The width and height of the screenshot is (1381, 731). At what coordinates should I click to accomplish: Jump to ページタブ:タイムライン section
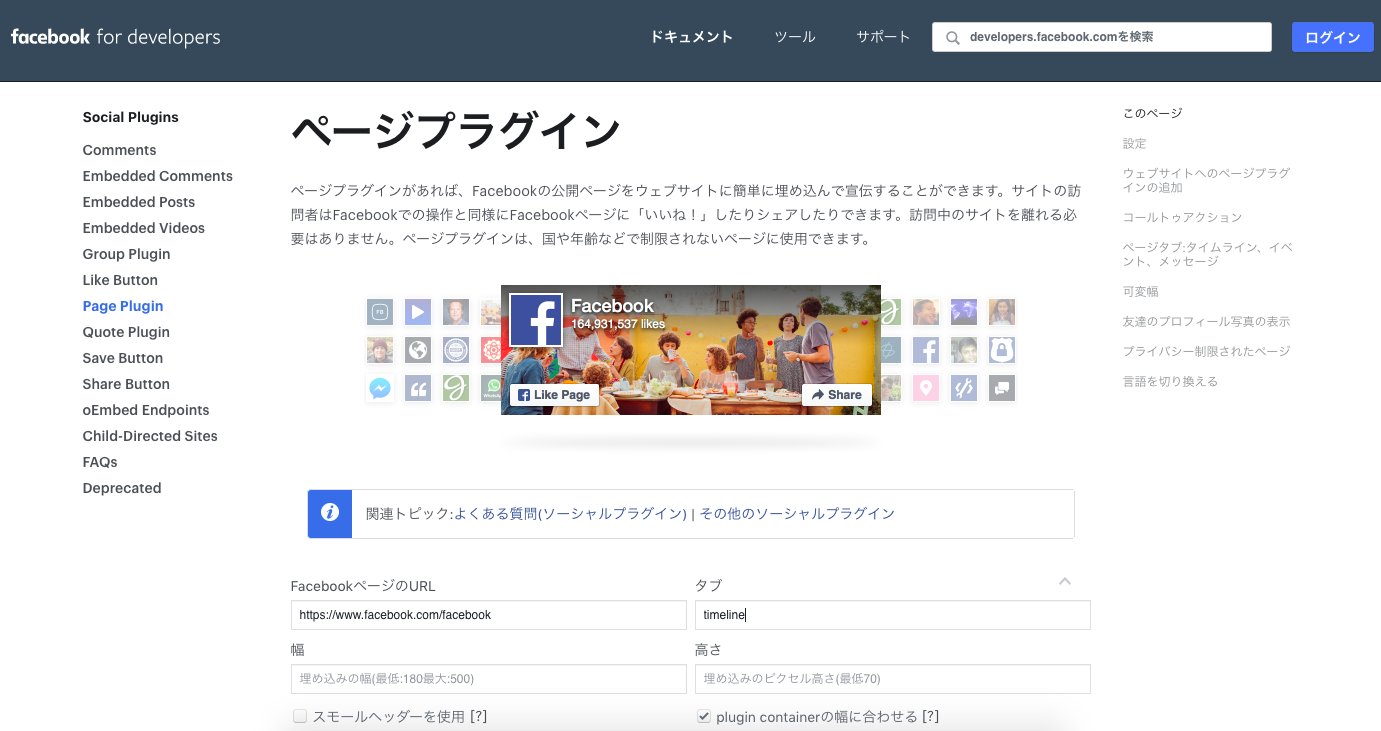click(x=1208, y=254)
